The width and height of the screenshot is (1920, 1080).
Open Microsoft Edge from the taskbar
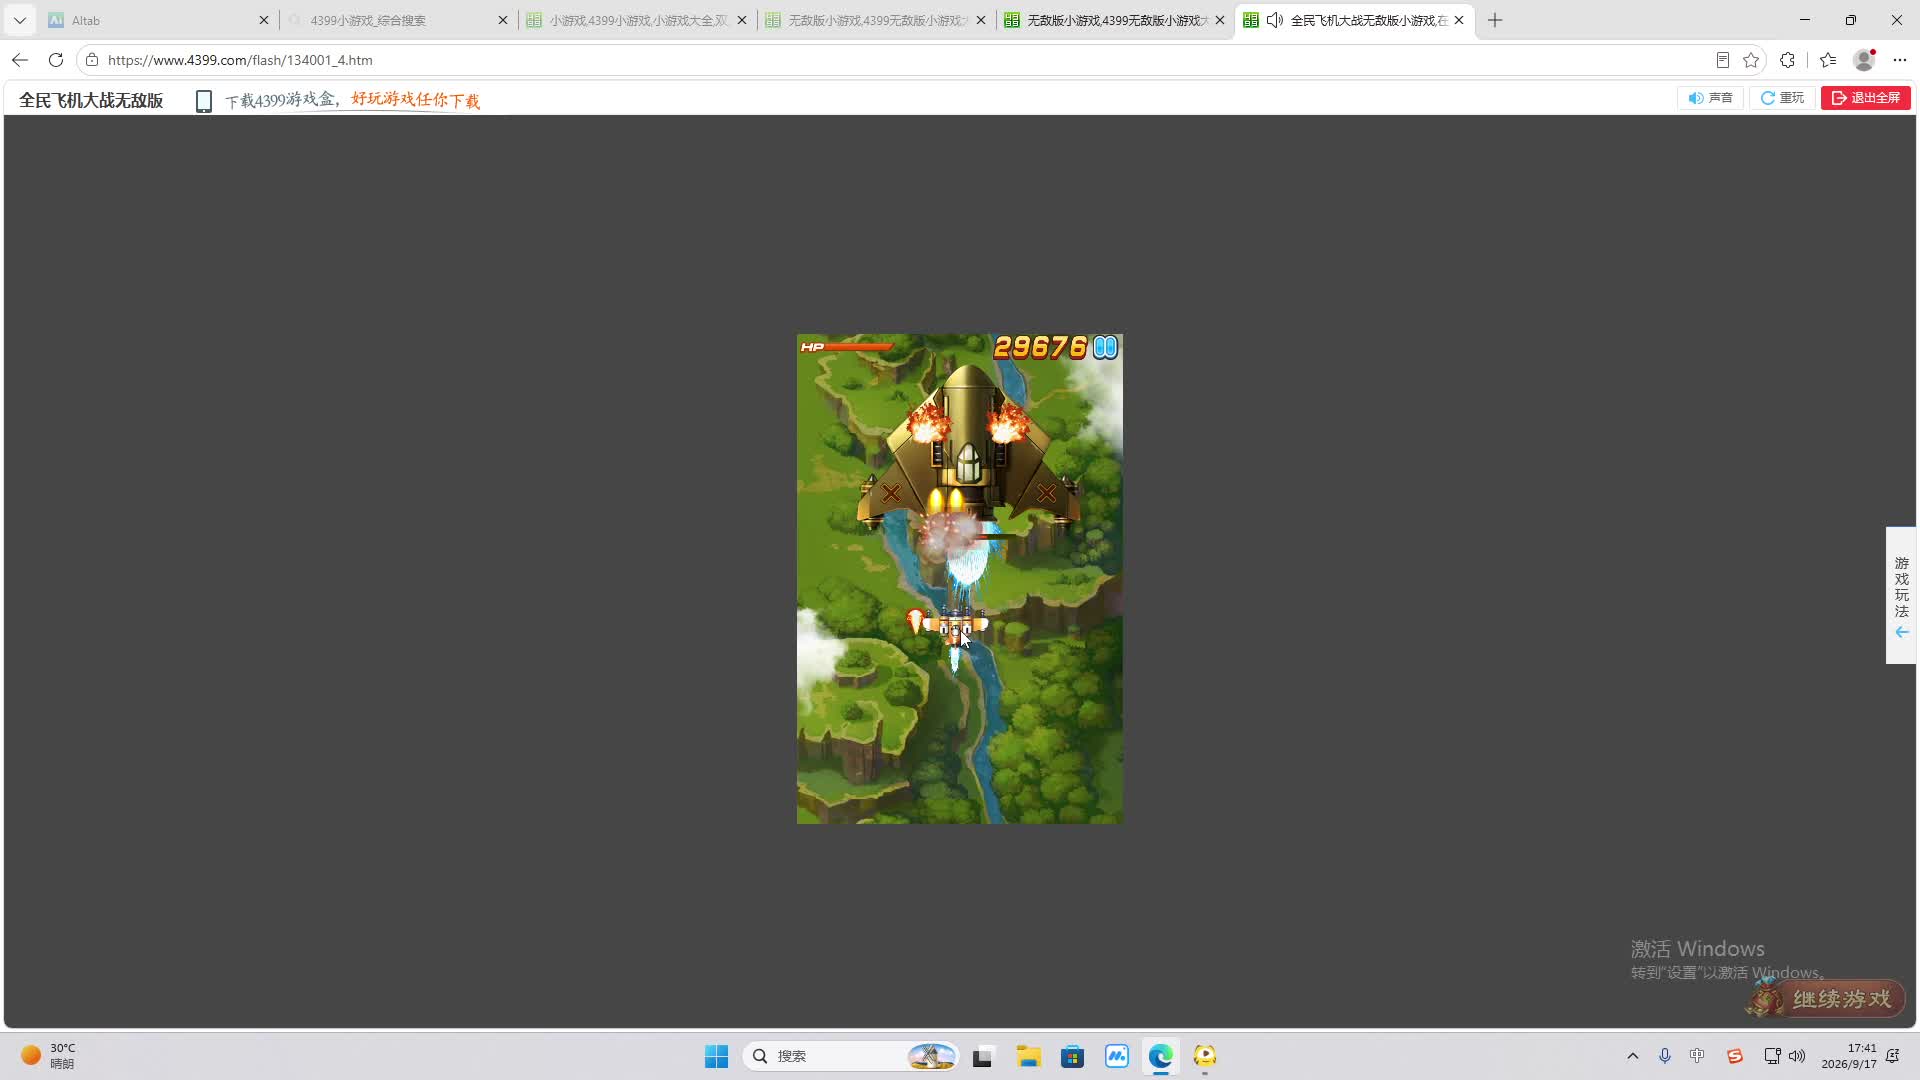pyautogui.click(x=1161, y=1056)
